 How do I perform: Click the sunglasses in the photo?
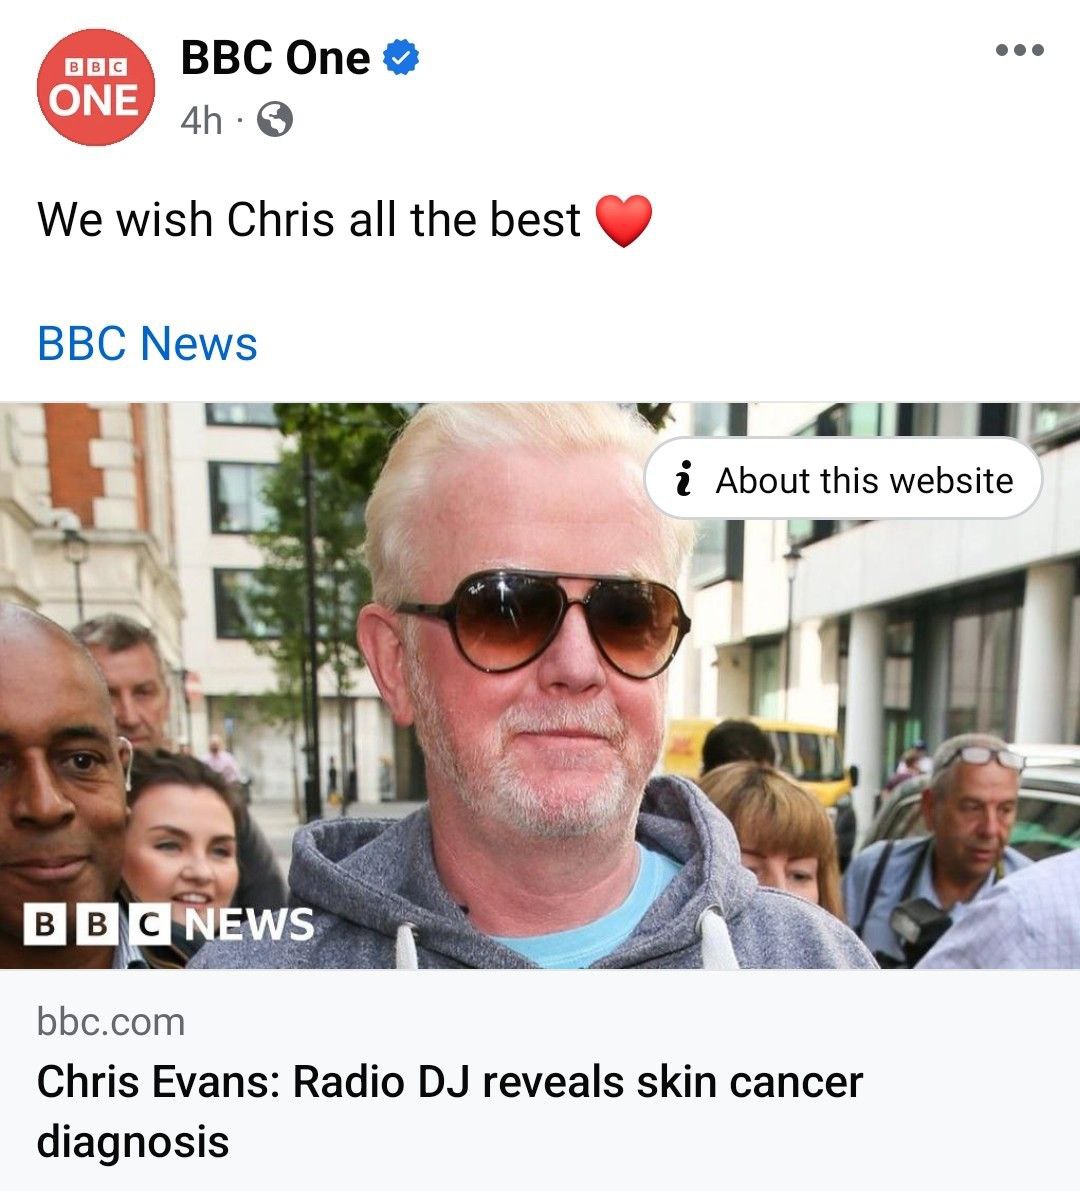[x=542, y=621]
